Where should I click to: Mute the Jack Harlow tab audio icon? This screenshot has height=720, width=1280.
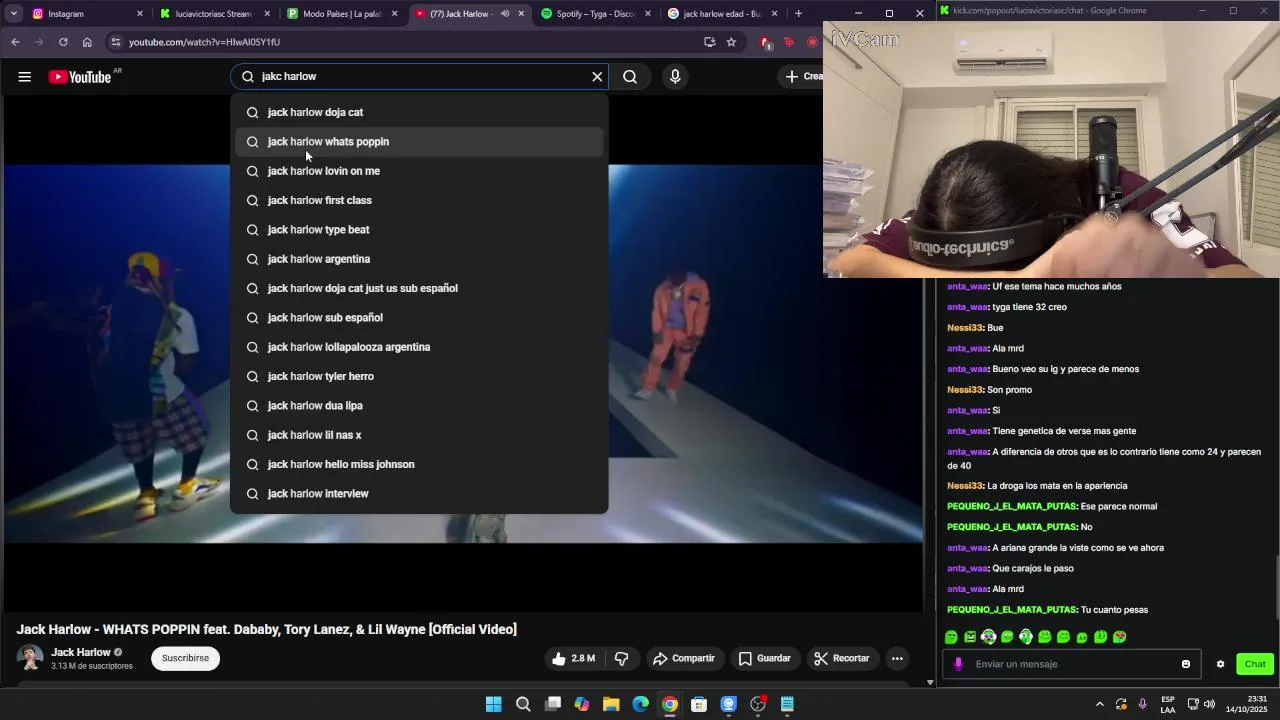505,14
